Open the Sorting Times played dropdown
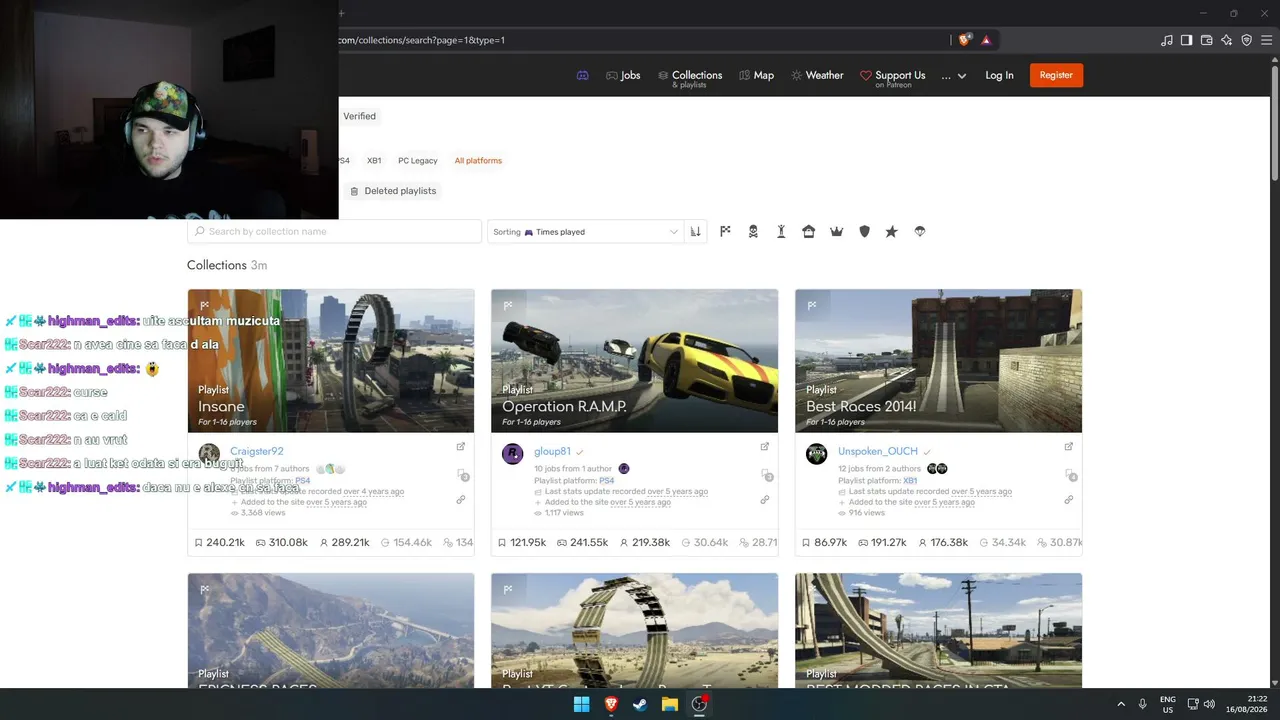This screenshot has height=720, width=1280. [585, 232]
